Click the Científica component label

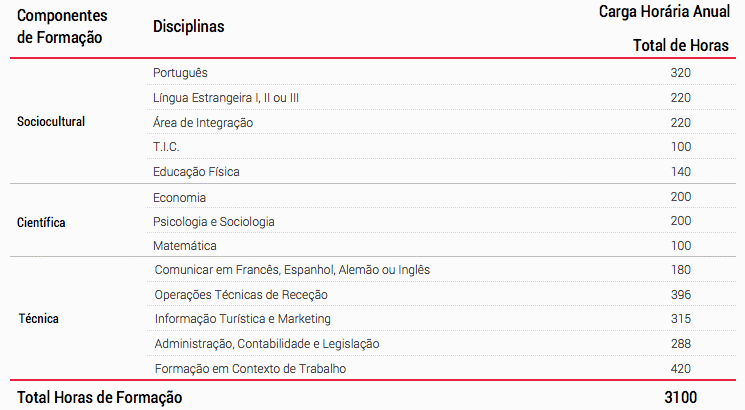pyautogui.click(x=41, y=222)
